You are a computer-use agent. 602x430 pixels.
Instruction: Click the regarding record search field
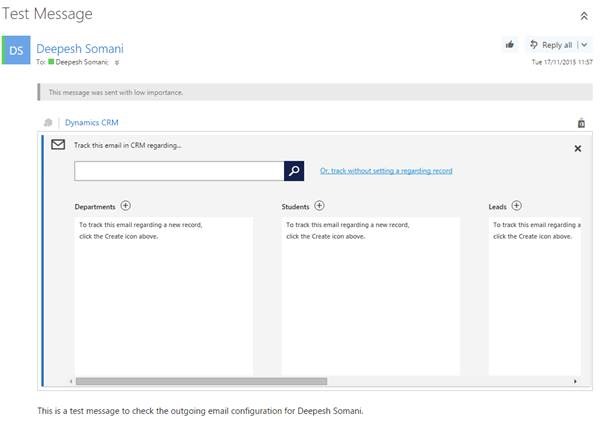179,171
